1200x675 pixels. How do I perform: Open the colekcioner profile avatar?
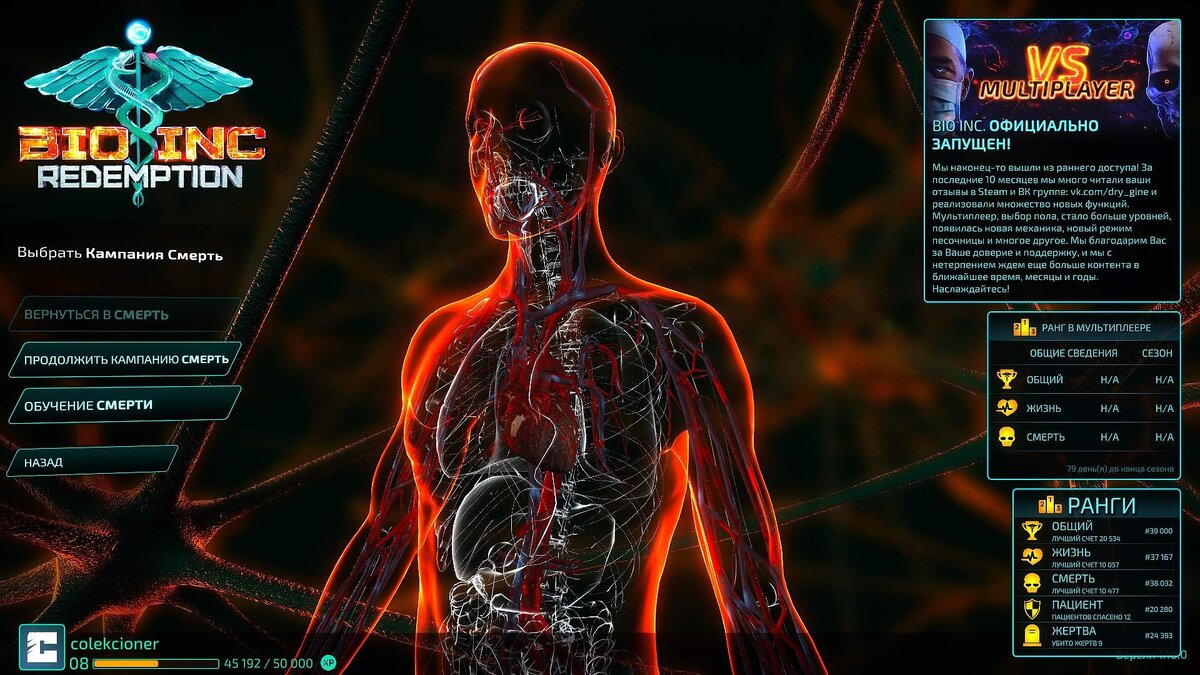(x=41, y=647)
